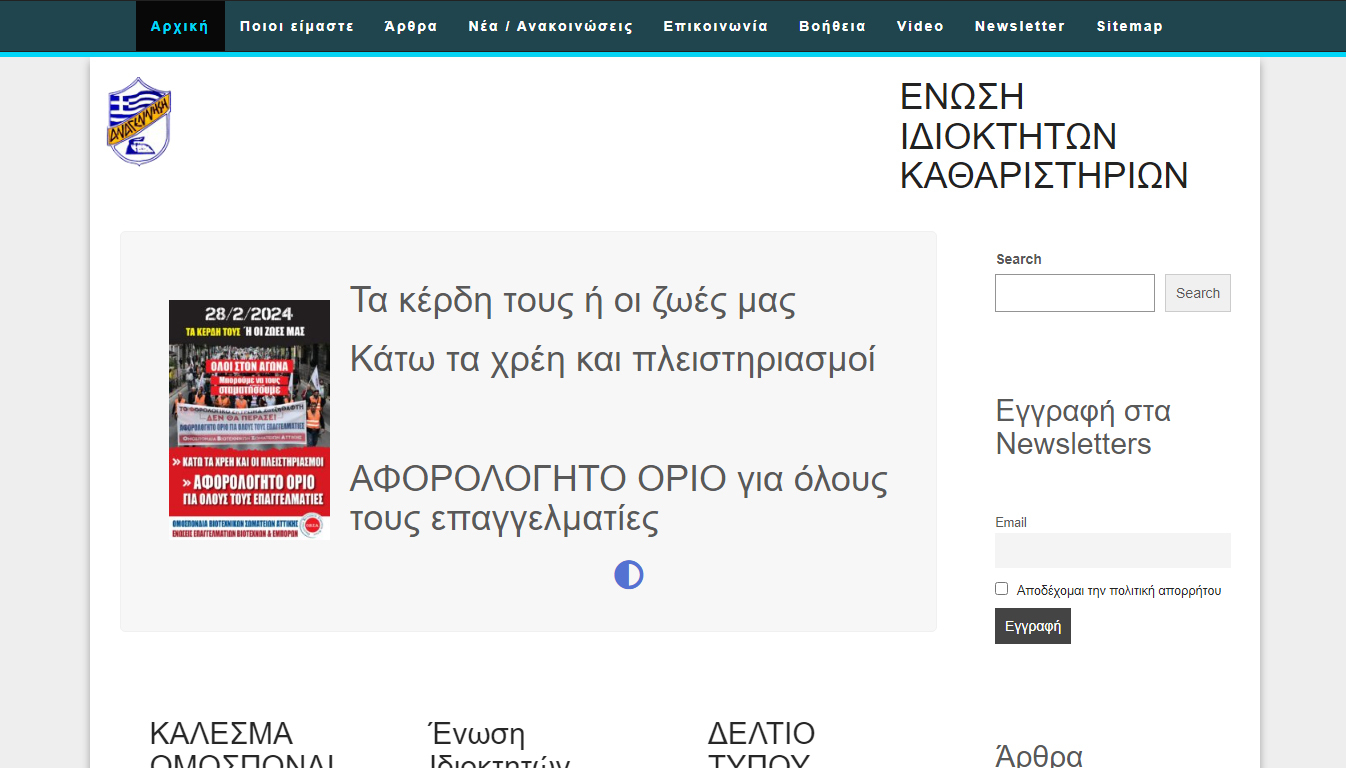
Task: Select the Βοήθεια menu item
Action: tap(833, 26)
